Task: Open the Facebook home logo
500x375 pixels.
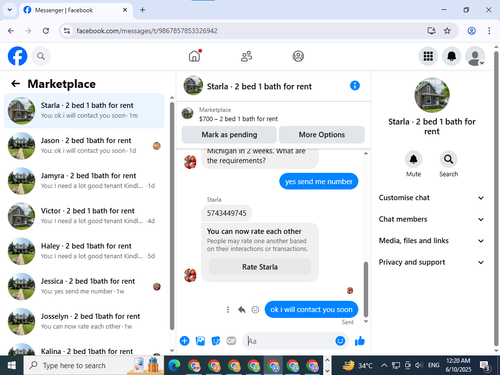Action: coord(17,56)
